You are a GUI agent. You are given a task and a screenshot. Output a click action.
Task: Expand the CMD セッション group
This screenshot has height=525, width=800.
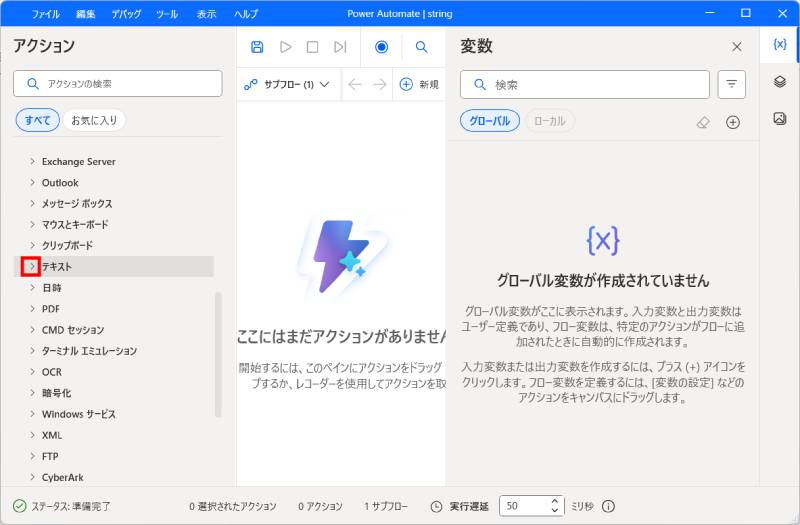coord(33,330)
